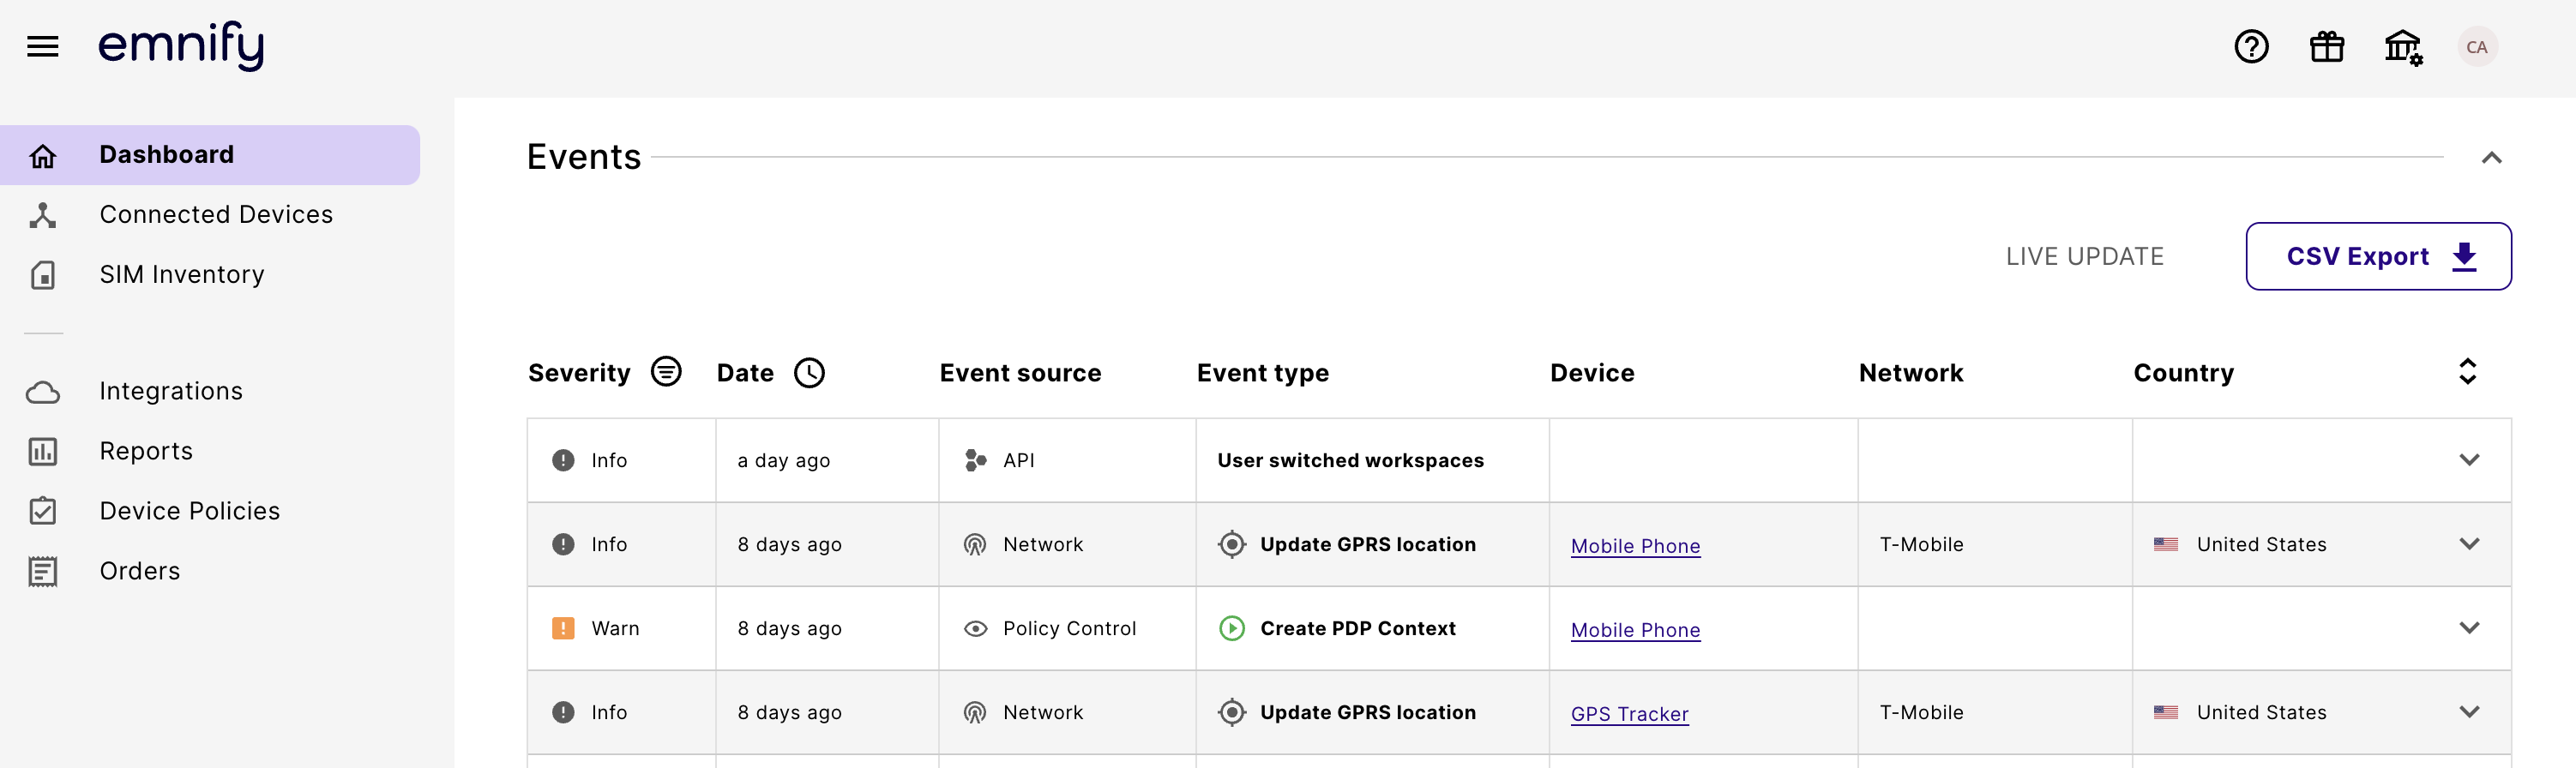This screenshot has height=768, width=2576.
Task: Collapse the Events section
Action: (x=2491, y=158)
